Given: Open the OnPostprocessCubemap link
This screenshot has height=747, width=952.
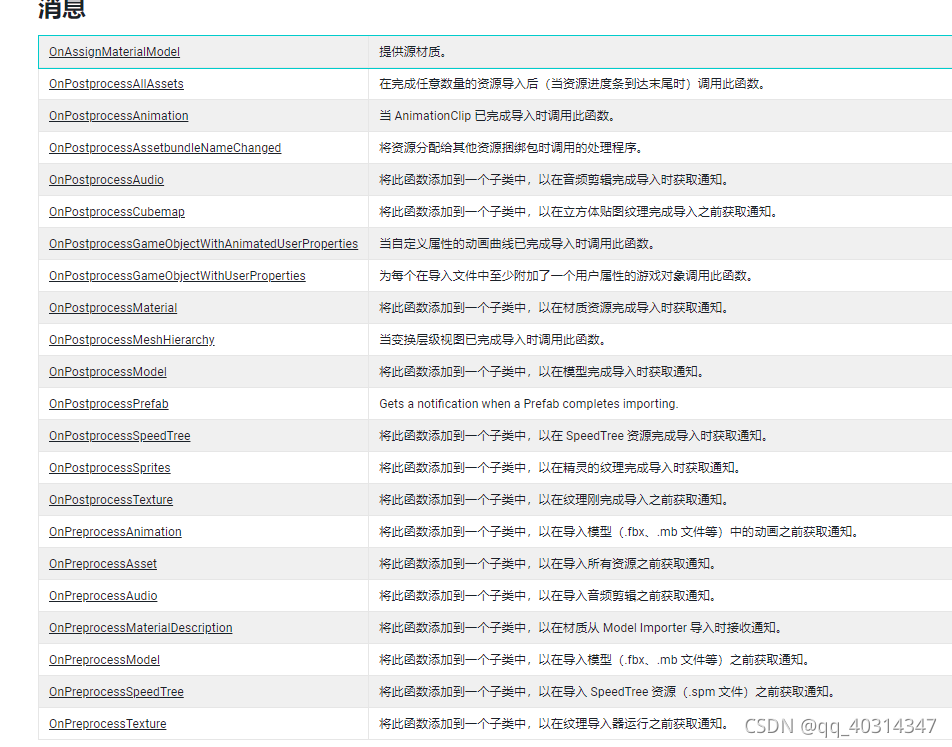Looking at the screenshot, I should (x=117, y=211).
